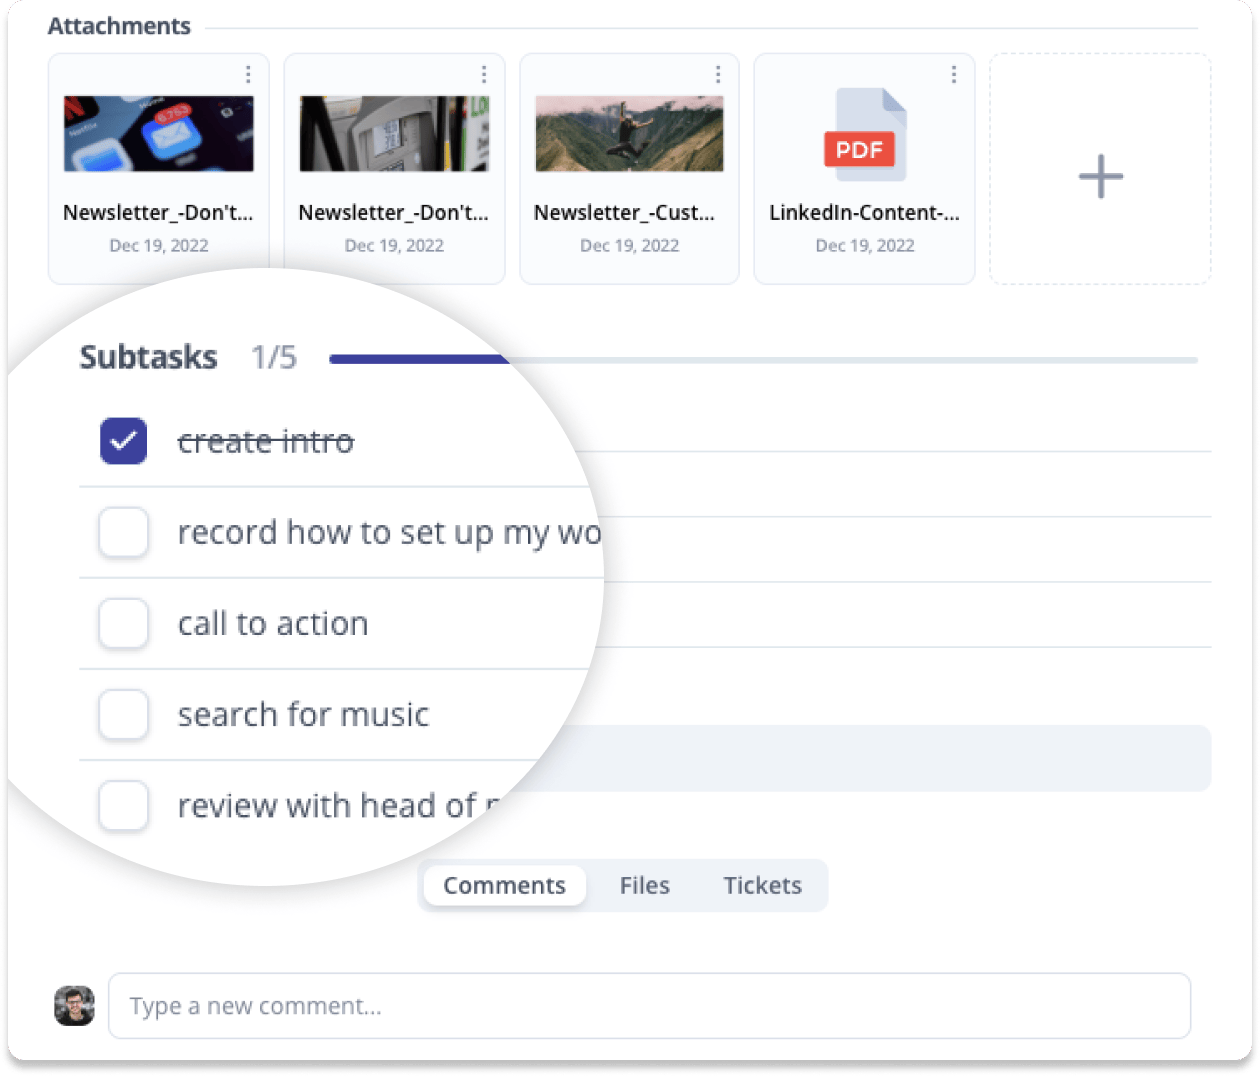1260x1076 pixels.
Task: Open the PDF file icon
Action: tap(864, 135)
